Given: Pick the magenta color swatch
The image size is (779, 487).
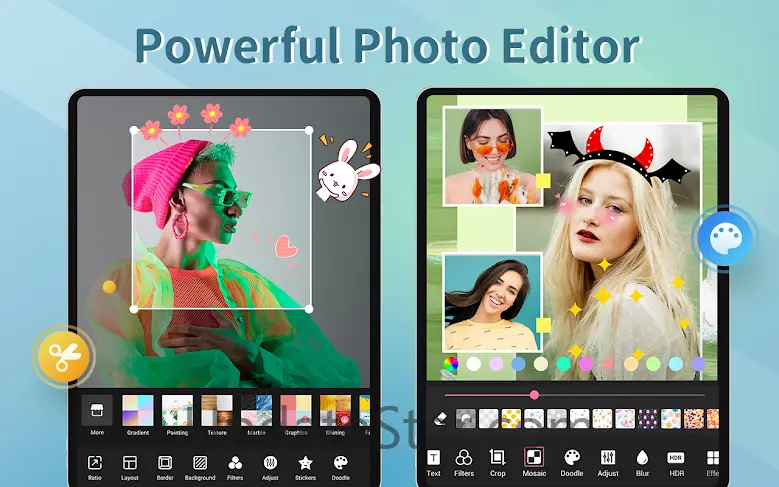Looking at the screenshot, I should point(586,364).
